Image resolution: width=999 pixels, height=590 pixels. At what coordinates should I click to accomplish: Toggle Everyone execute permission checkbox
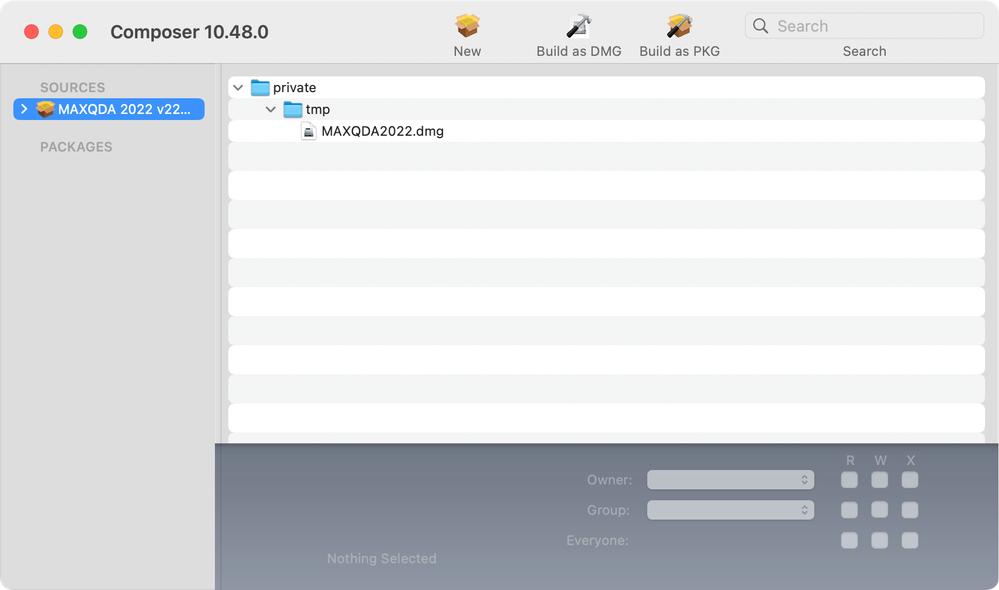coord(910,540)
